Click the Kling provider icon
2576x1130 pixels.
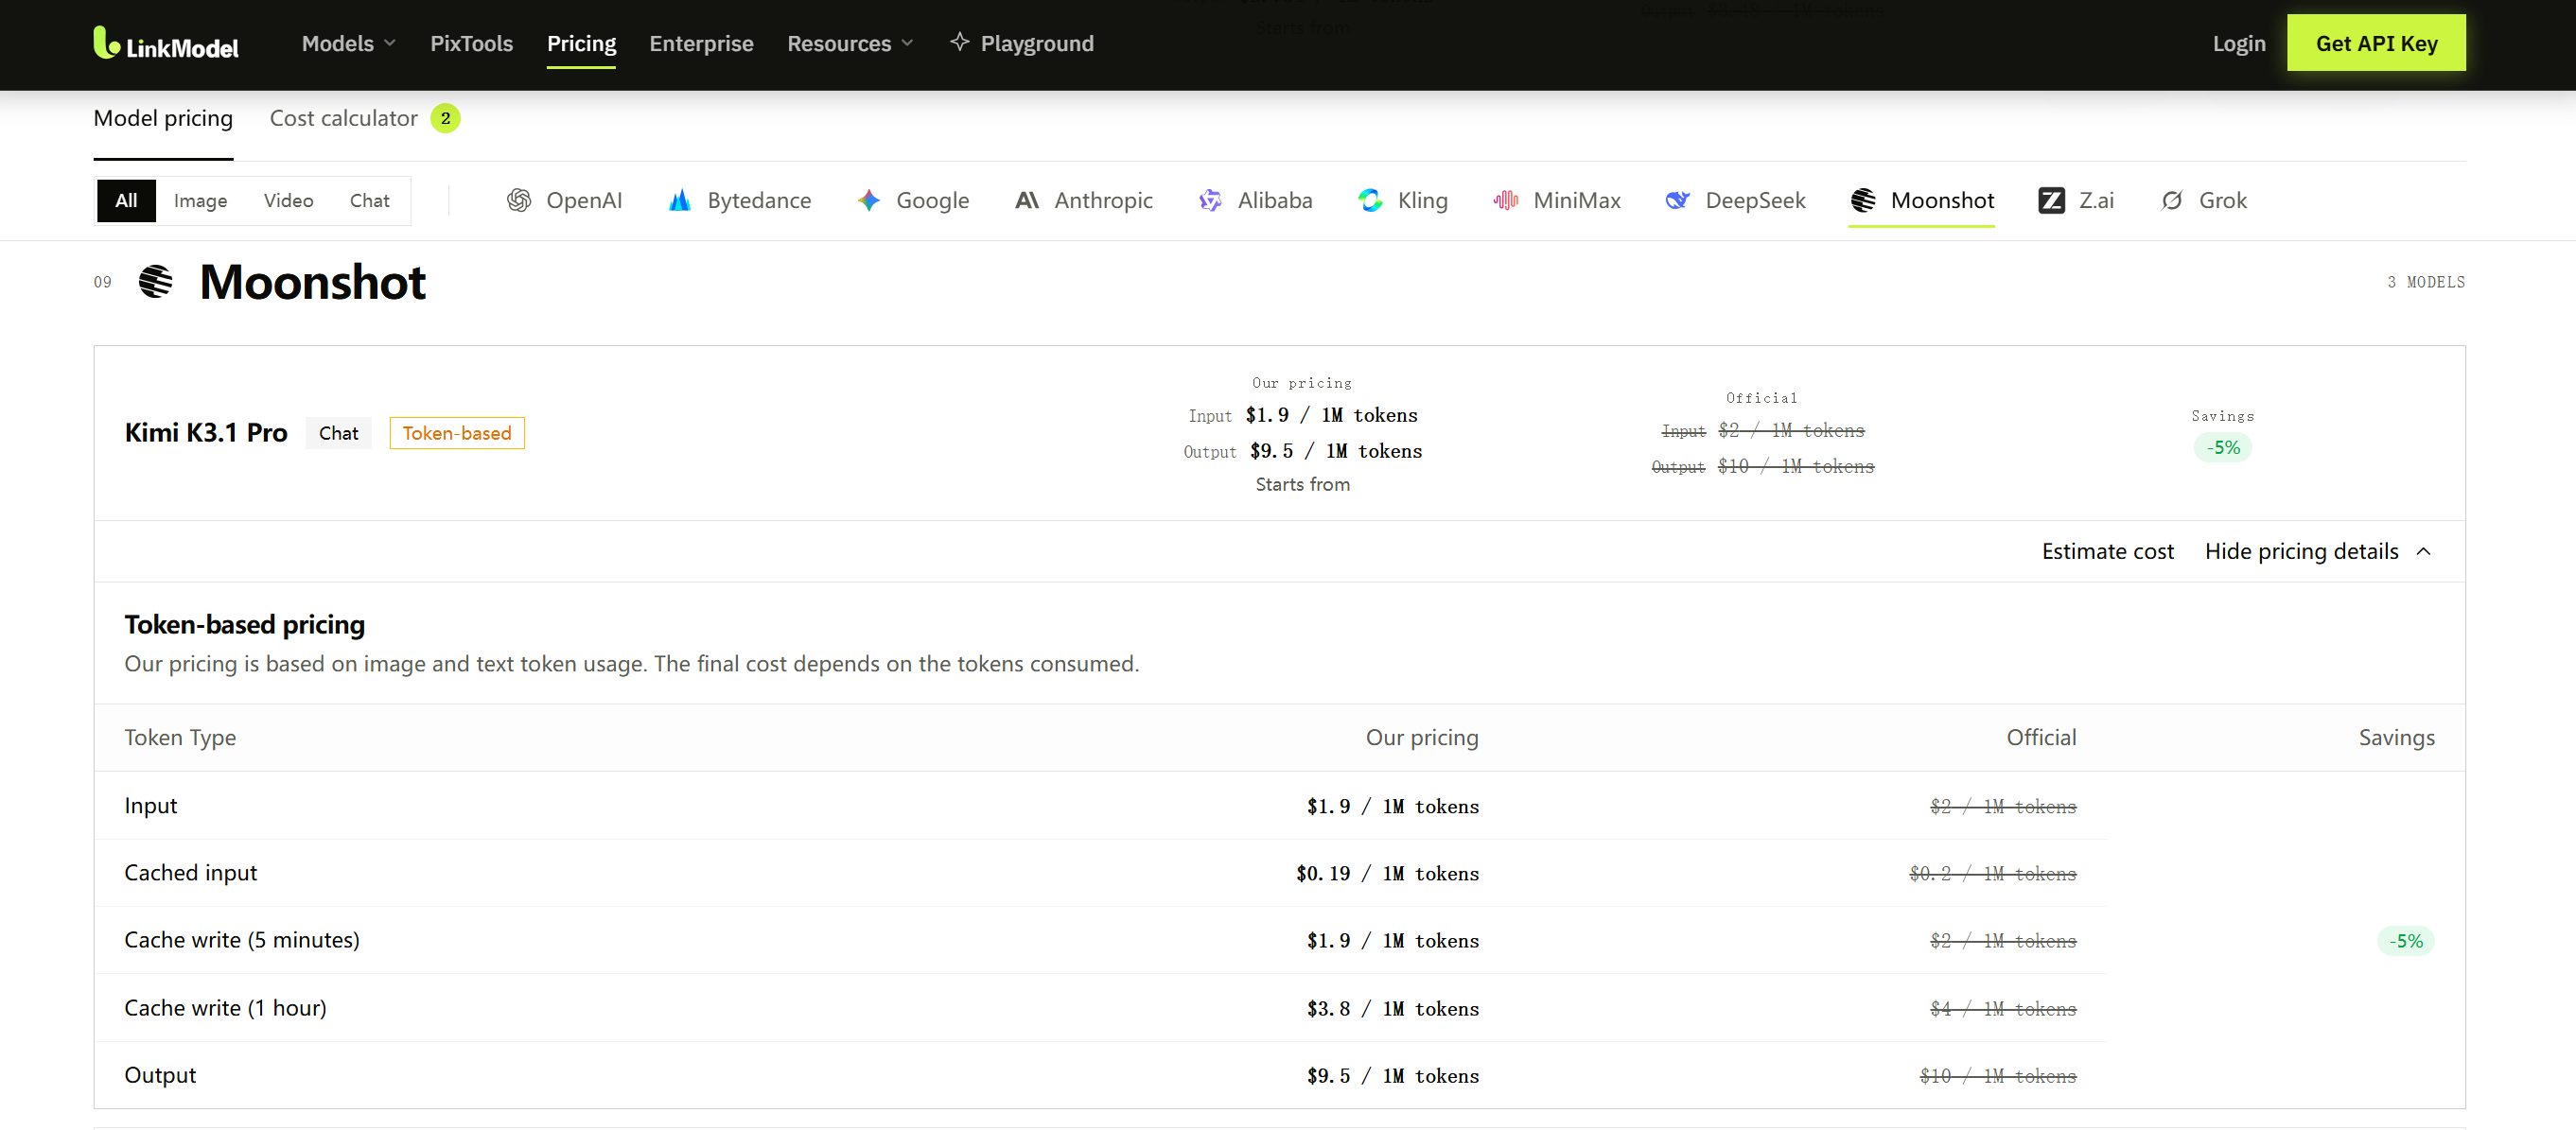1370,200
